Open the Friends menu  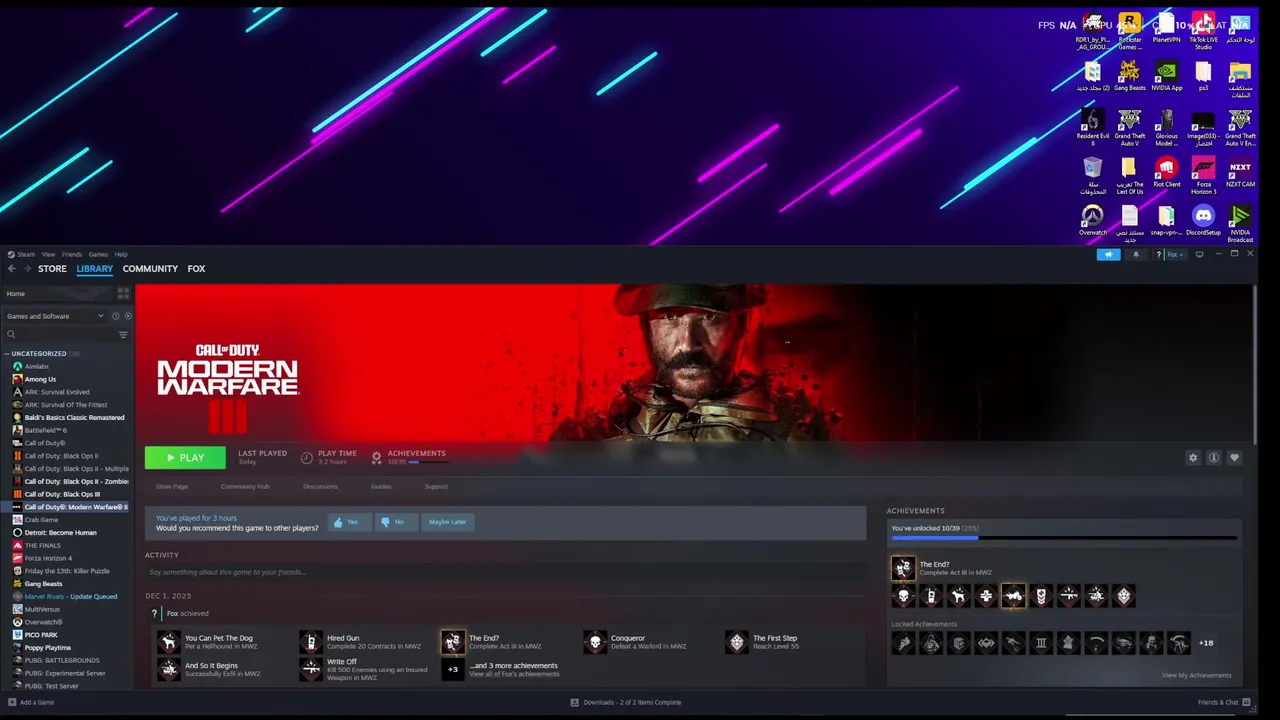[x=72, y=255]
